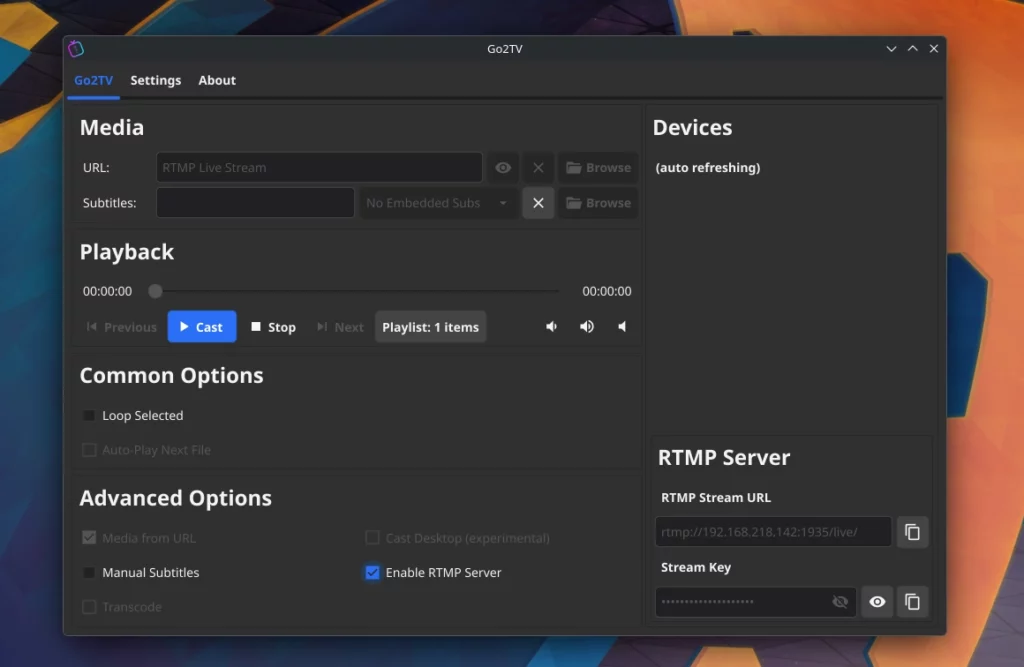Click the crossed-eye icon inside Stream Key field
This screenshot has height=667, width=1024.
pyautogui.click(x=840, y=602)
